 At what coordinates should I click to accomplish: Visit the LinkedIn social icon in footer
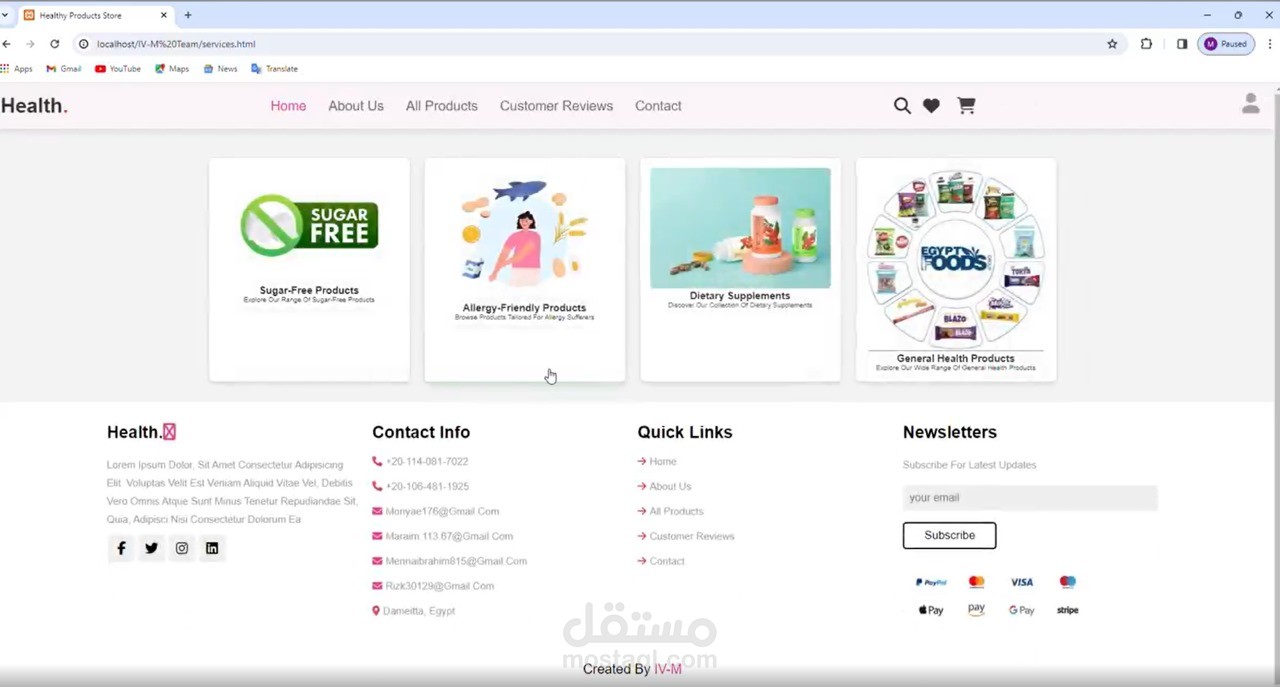coord(212,548)
